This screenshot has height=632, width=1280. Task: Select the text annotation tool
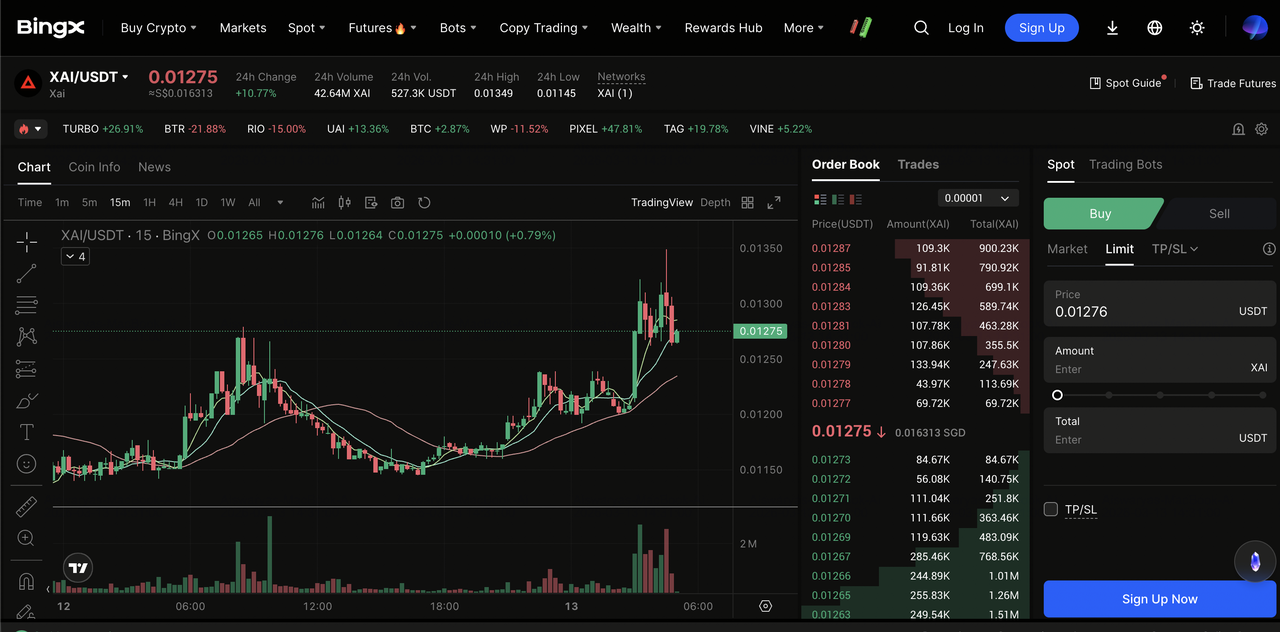[x=27, y=432]
